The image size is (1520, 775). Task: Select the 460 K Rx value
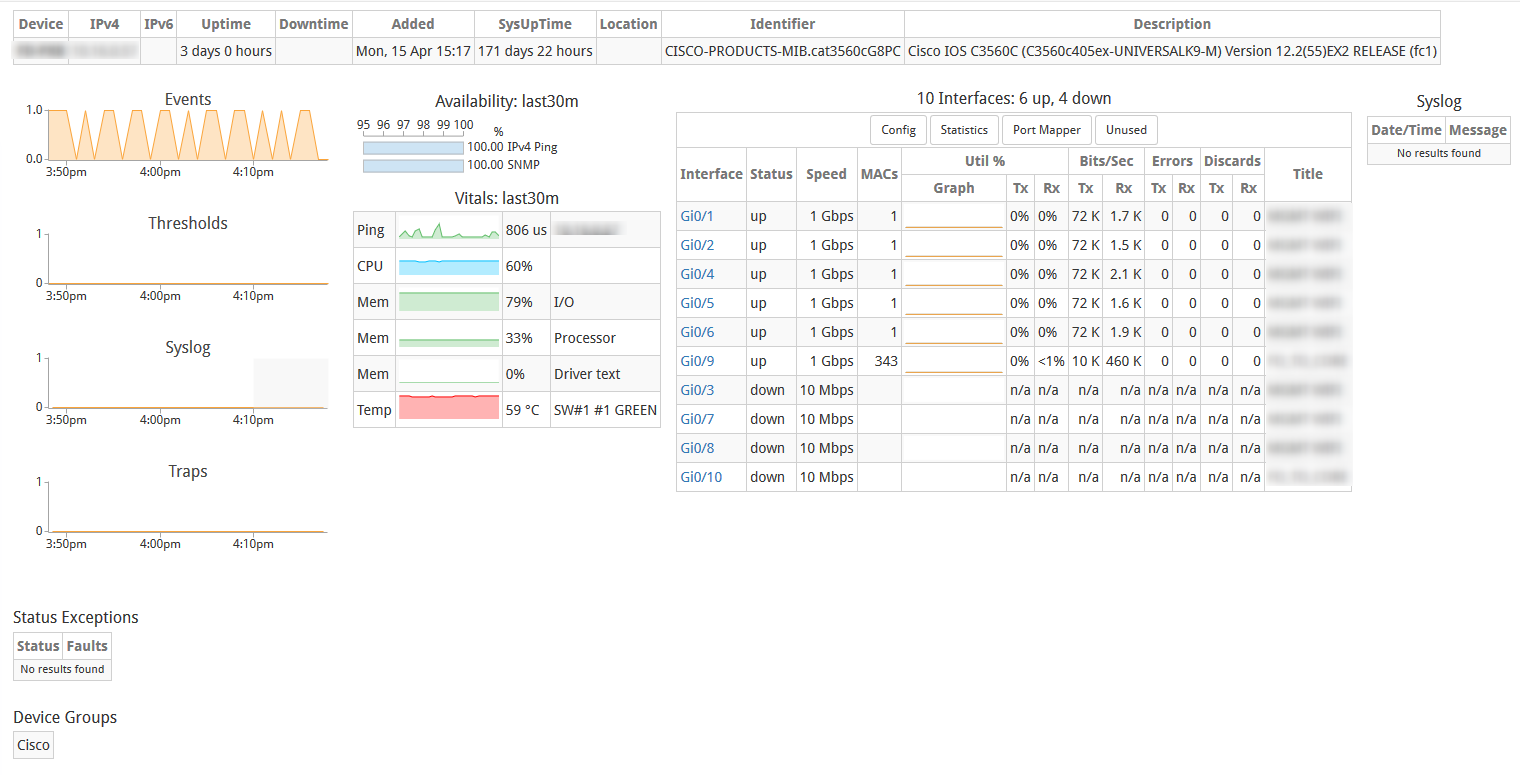tap(1123, 361)
